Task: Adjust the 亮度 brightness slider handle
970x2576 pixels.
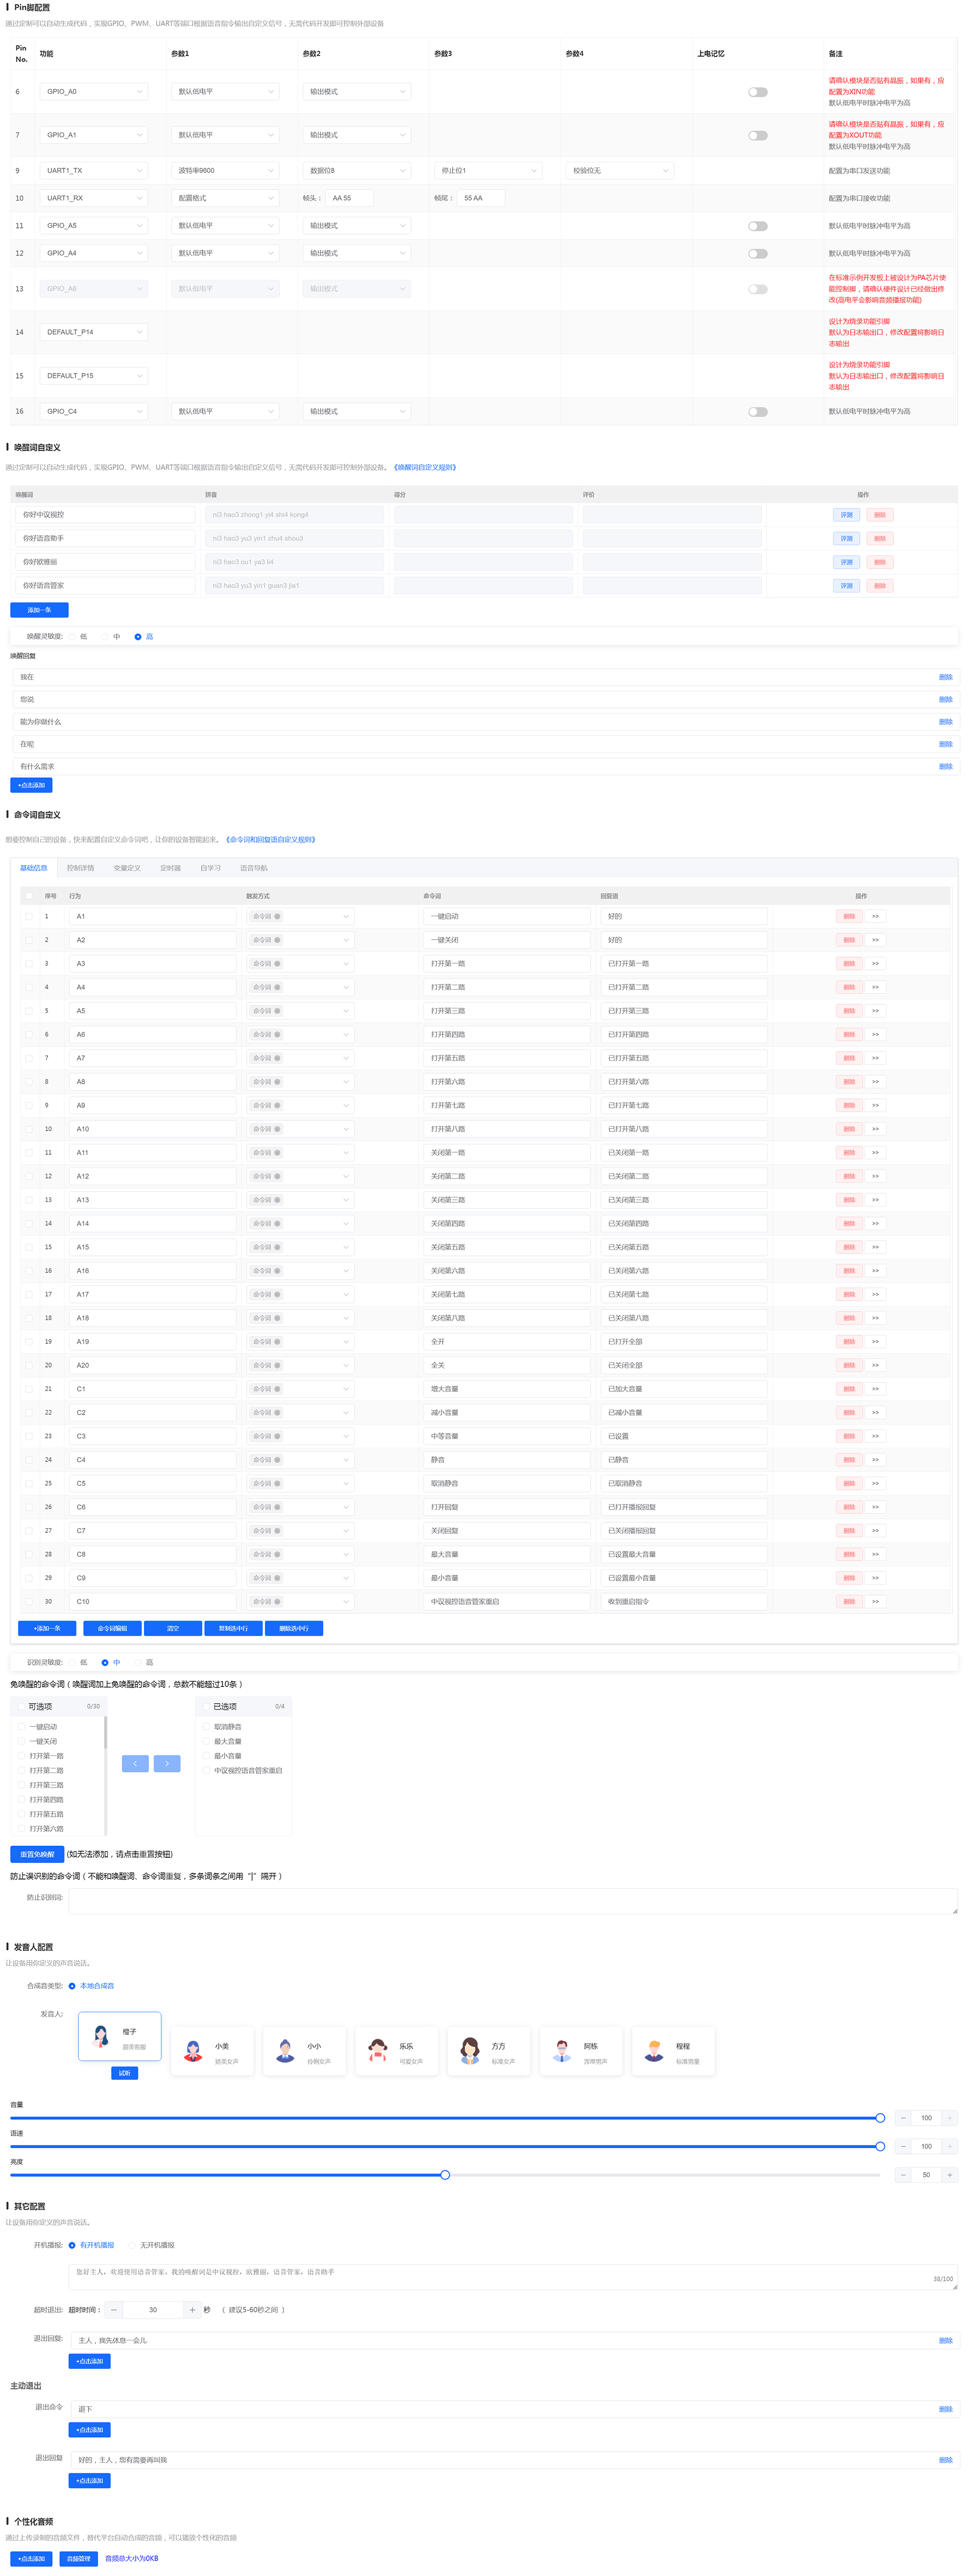Action: point(445,2175)
